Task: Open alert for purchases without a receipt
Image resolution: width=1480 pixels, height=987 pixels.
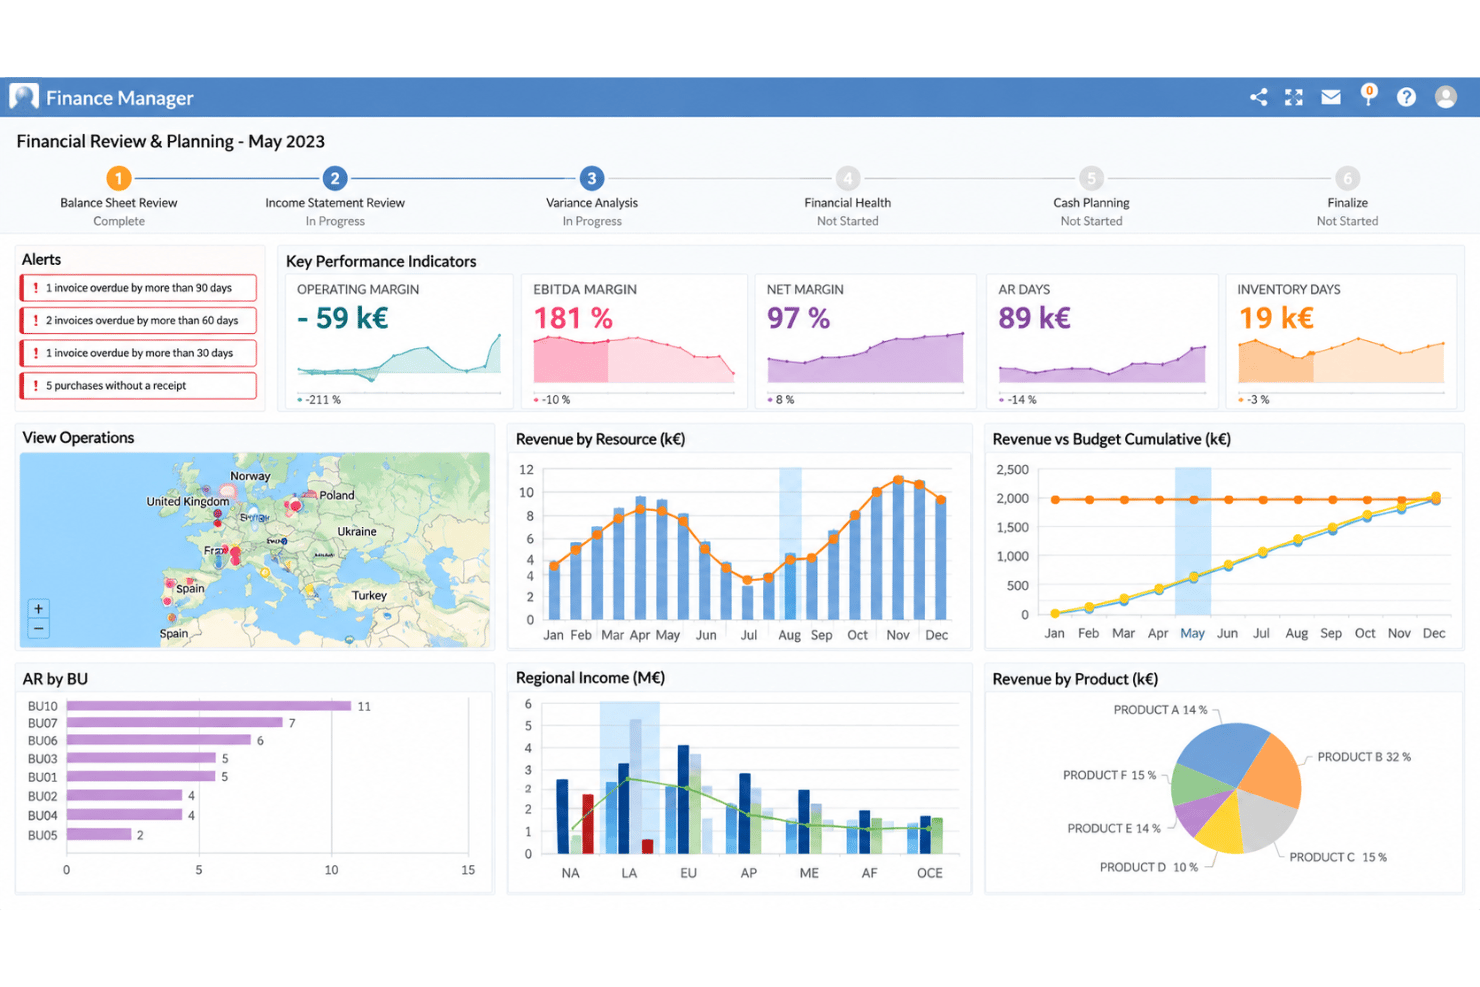Action: [138, 385]
